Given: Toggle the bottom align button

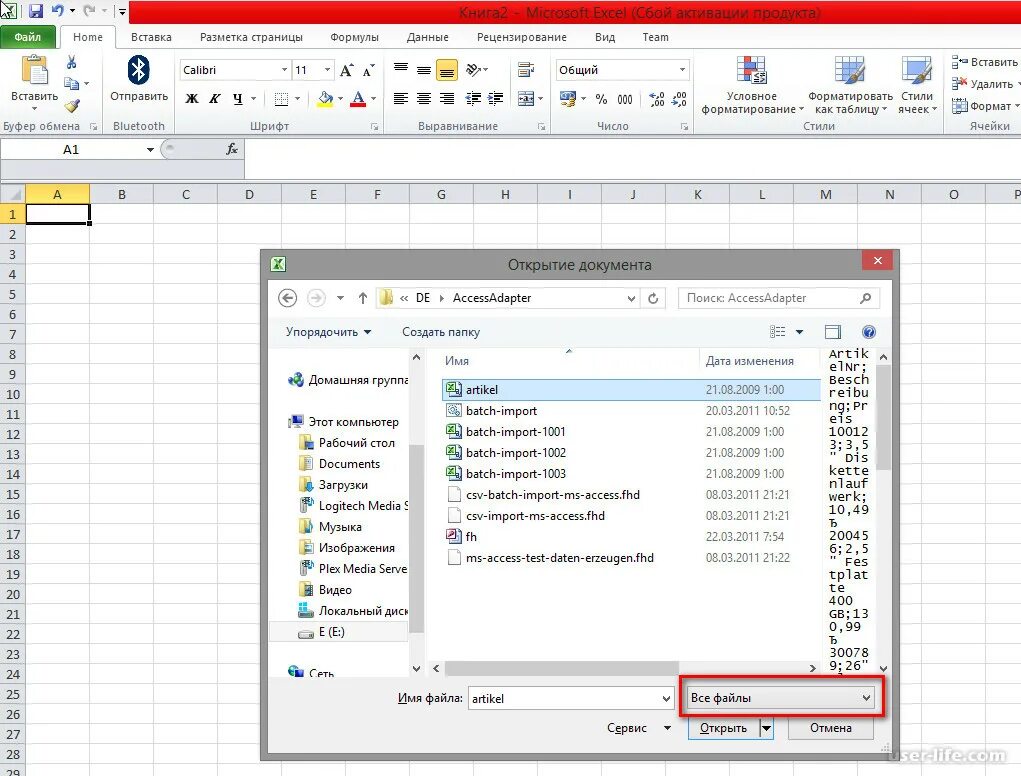Looking at the screenshot, I should point(447,70).
